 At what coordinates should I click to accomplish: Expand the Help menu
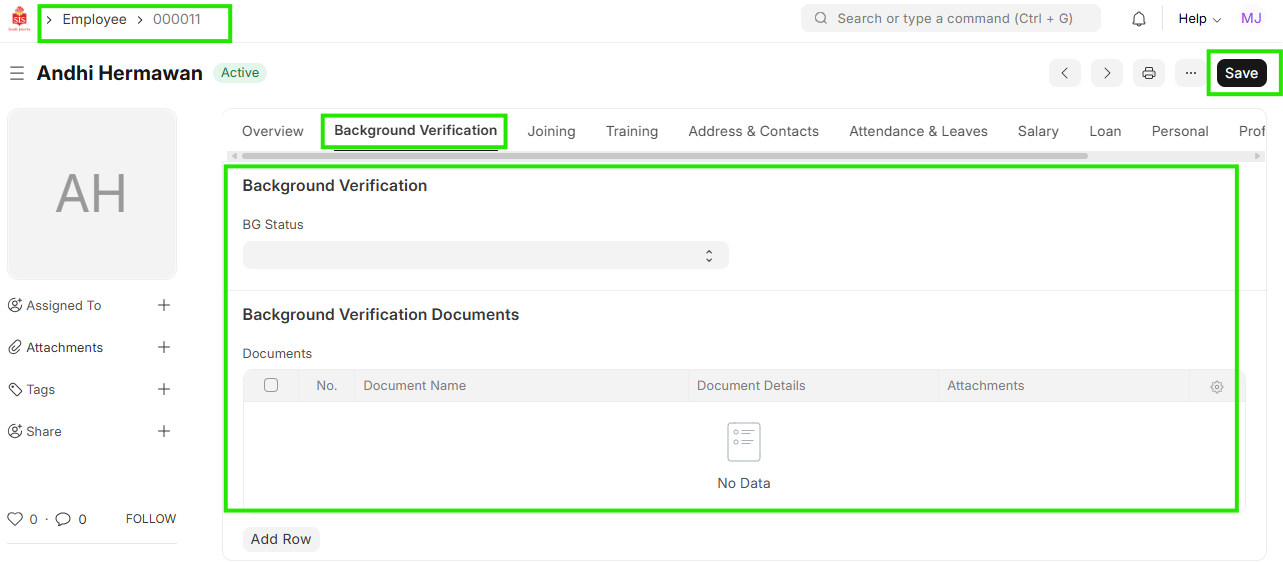[1199, 19]
